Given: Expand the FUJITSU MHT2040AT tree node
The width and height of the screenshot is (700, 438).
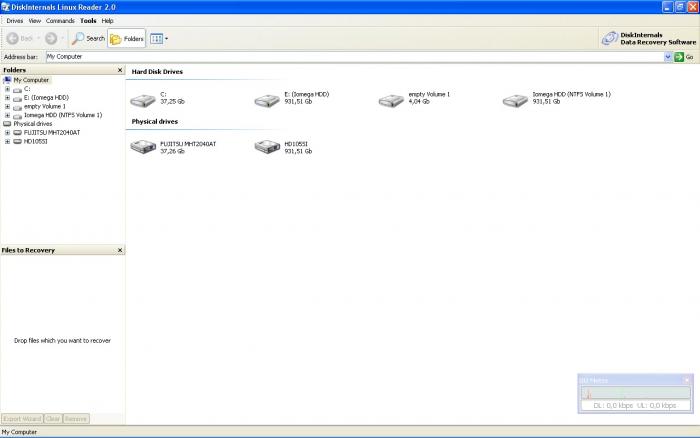Looking at the screenshot, I should (x=7, y=133).
